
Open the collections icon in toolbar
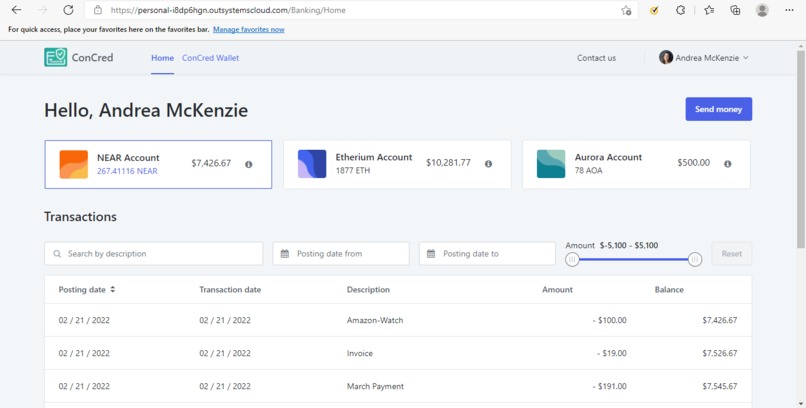click(x=735, y=10)
